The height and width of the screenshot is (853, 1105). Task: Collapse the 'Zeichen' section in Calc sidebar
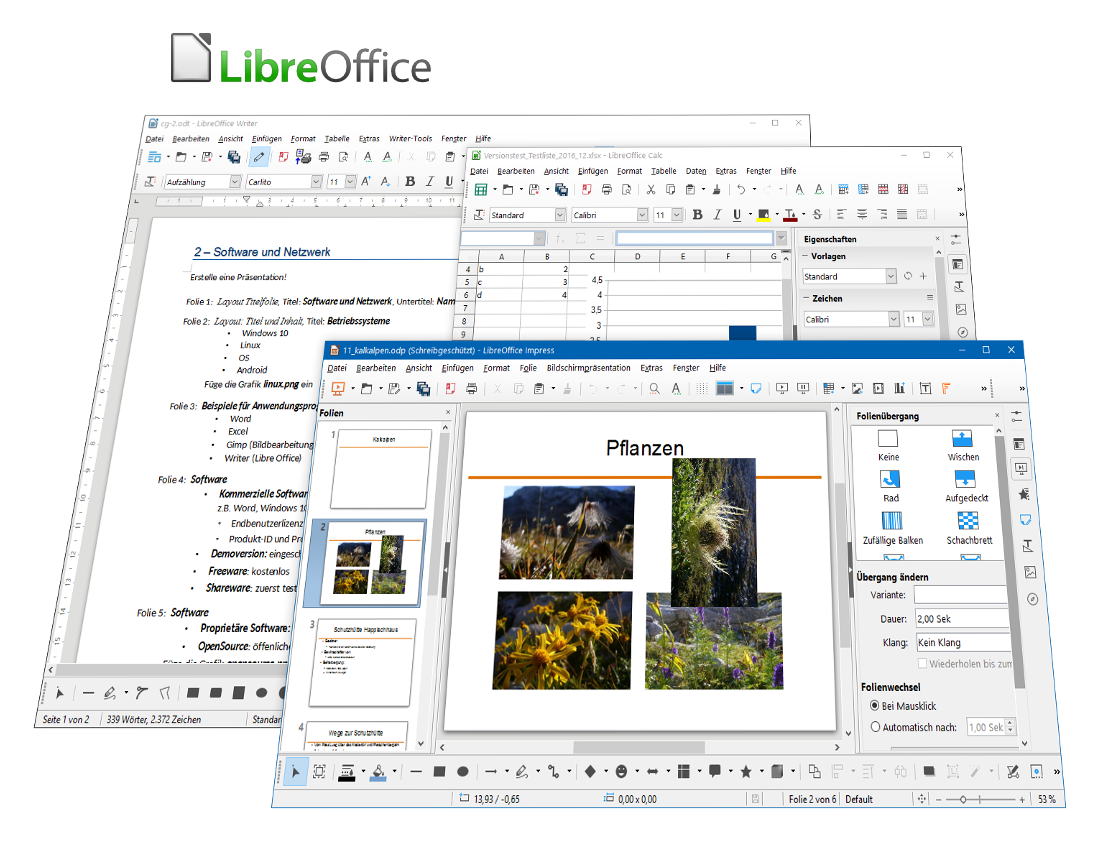point(806,299)
